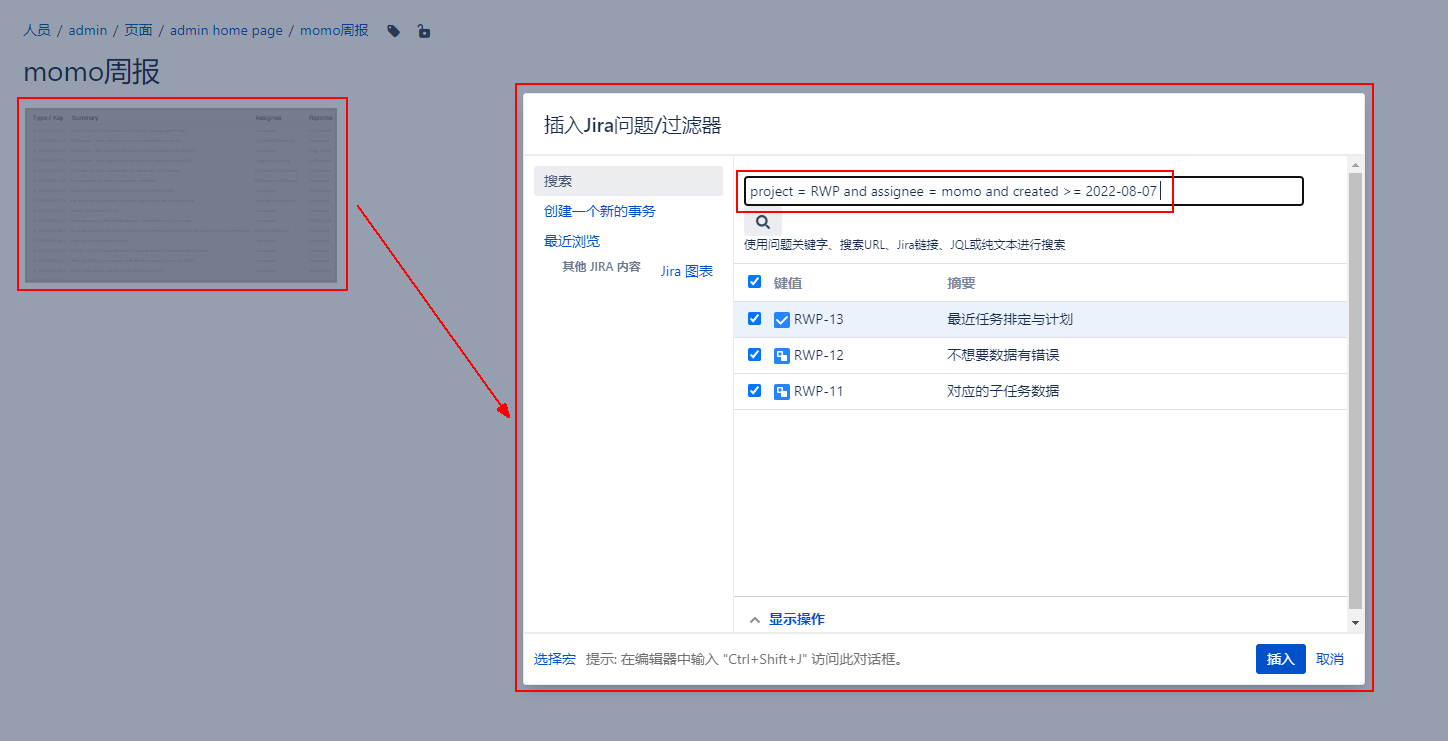Uncheck the RWP-13 issue checkbox
This screenshot has width=1448, height=741.
point(755,319)
